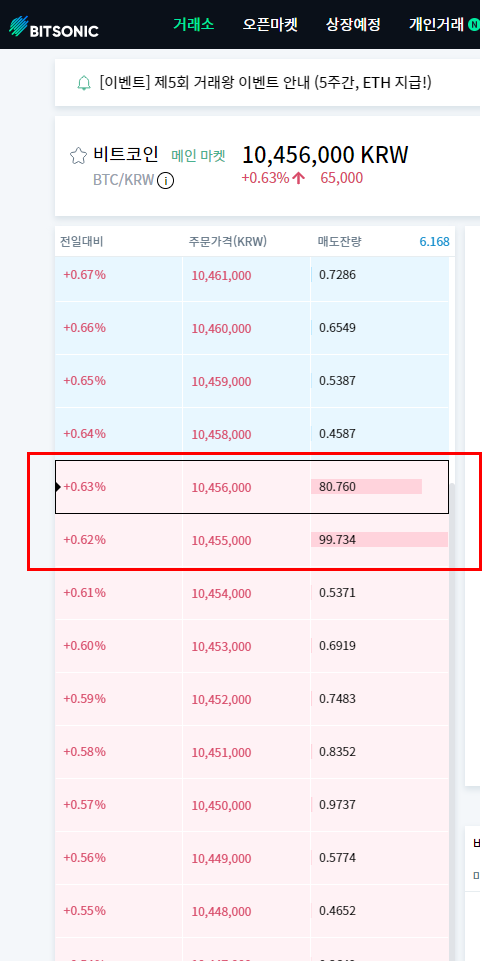
Task: Click the Bitsonic logo
Action: (53, 26)
